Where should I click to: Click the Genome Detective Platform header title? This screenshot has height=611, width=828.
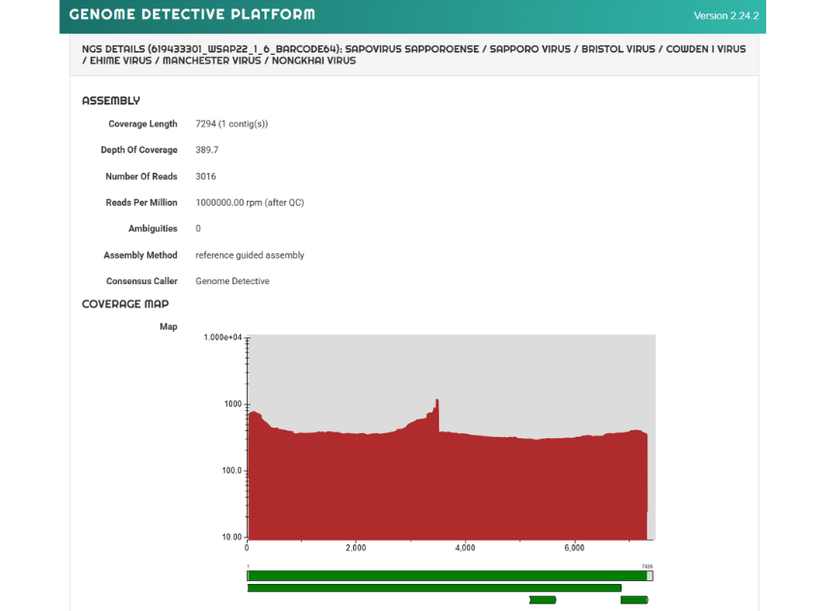coord(192,14)
